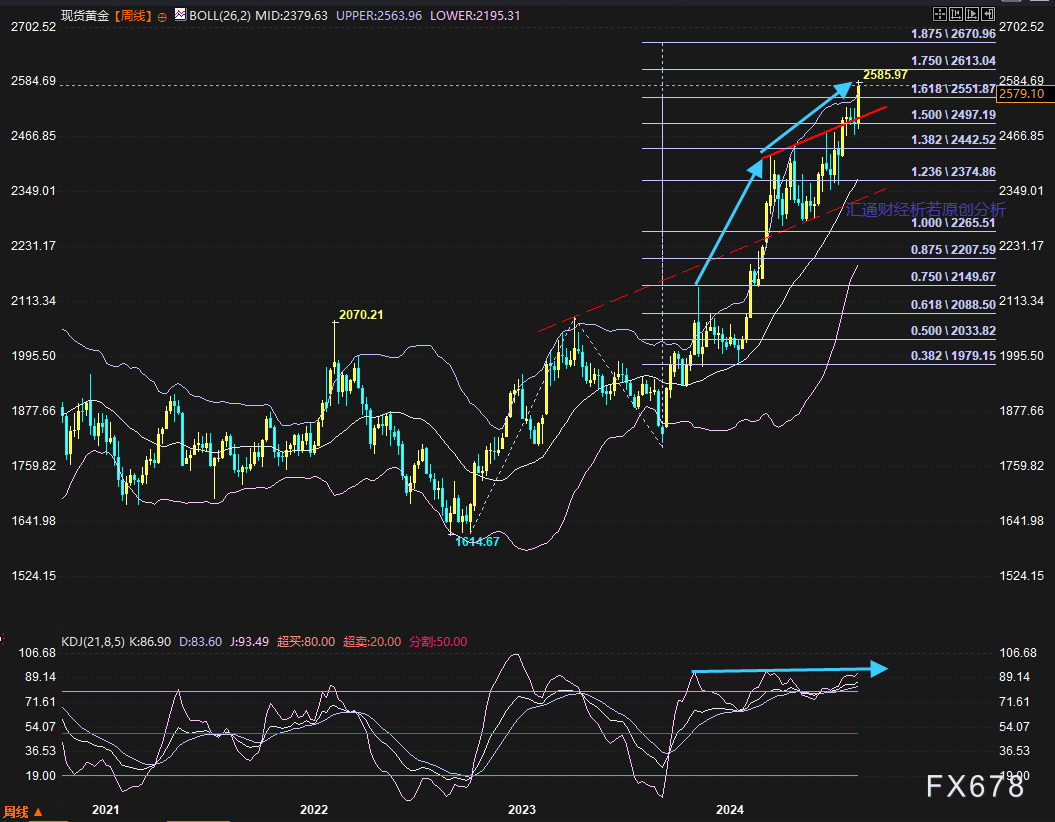
Task: Click the 2024 marker on the time axis
Action: coord(730,809)
